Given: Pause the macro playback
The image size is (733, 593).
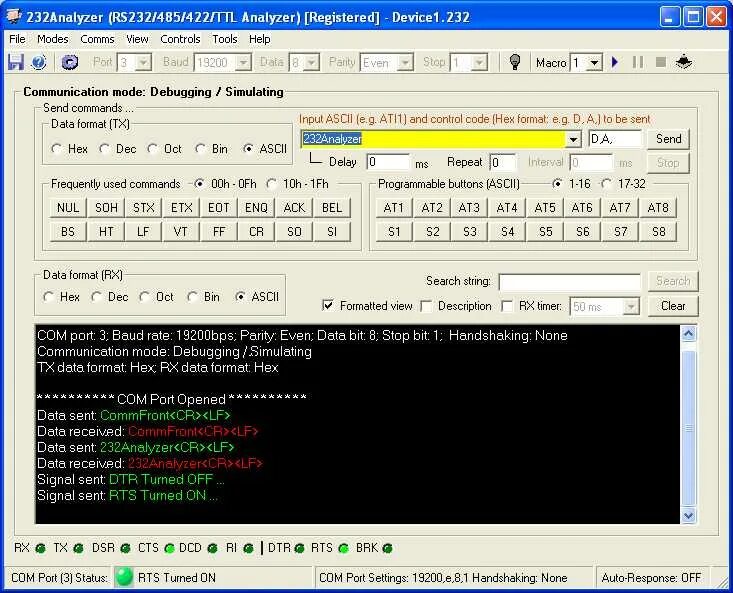Looking at the screenshot, I should (x=638, y=62).
